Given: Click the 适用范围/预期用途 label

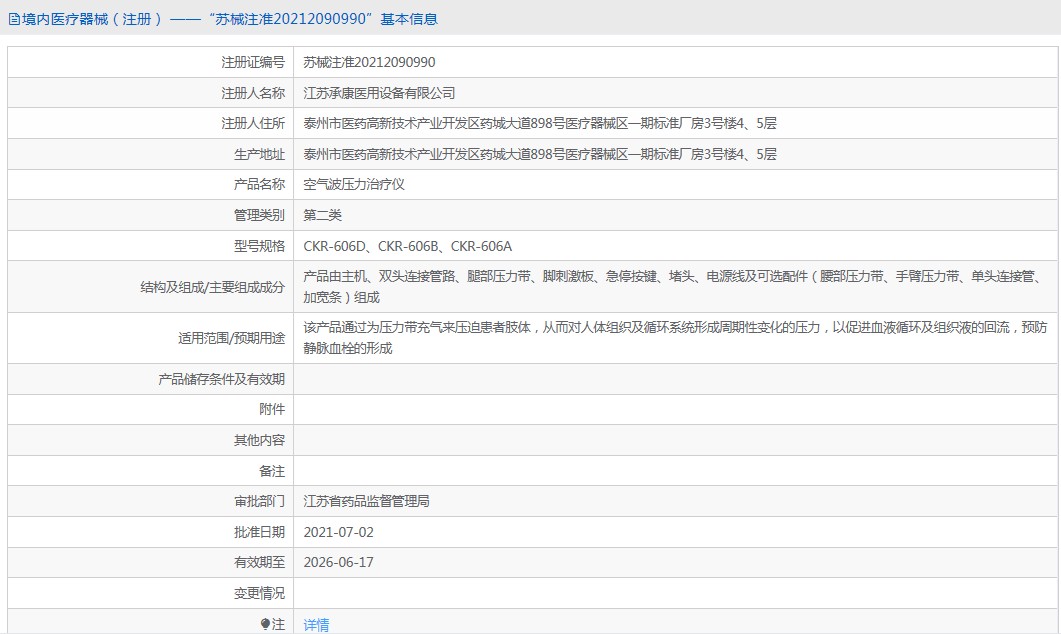Looking at the screenshot, I should [x=231, y=338].
